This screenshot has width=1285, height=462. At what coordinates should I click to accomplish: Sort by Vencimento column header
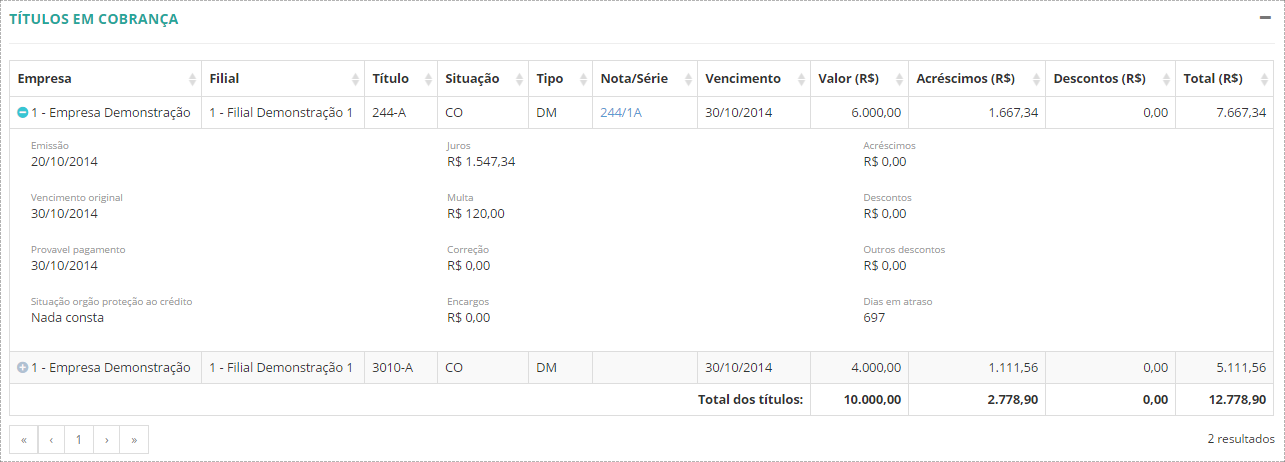pyautogui.click(x=743, y=79)
